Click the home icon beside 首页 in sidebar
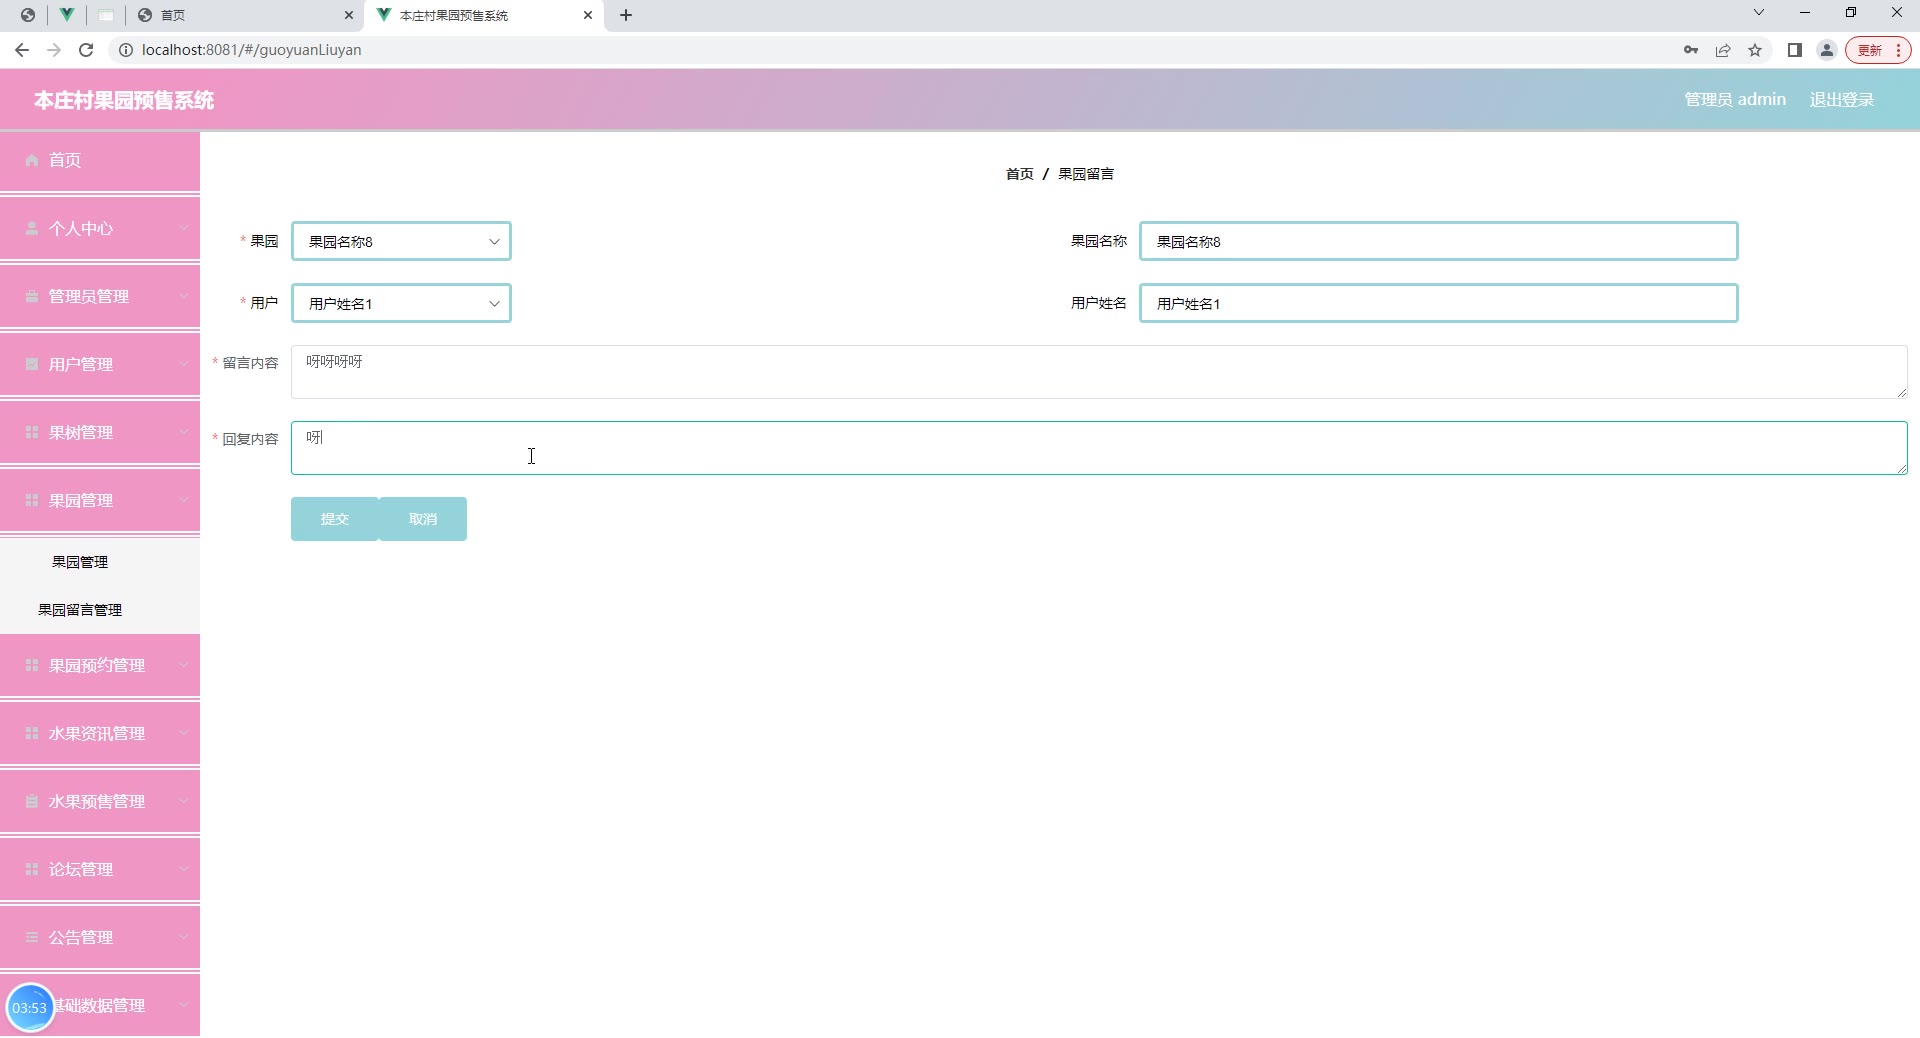 (32, 160)
